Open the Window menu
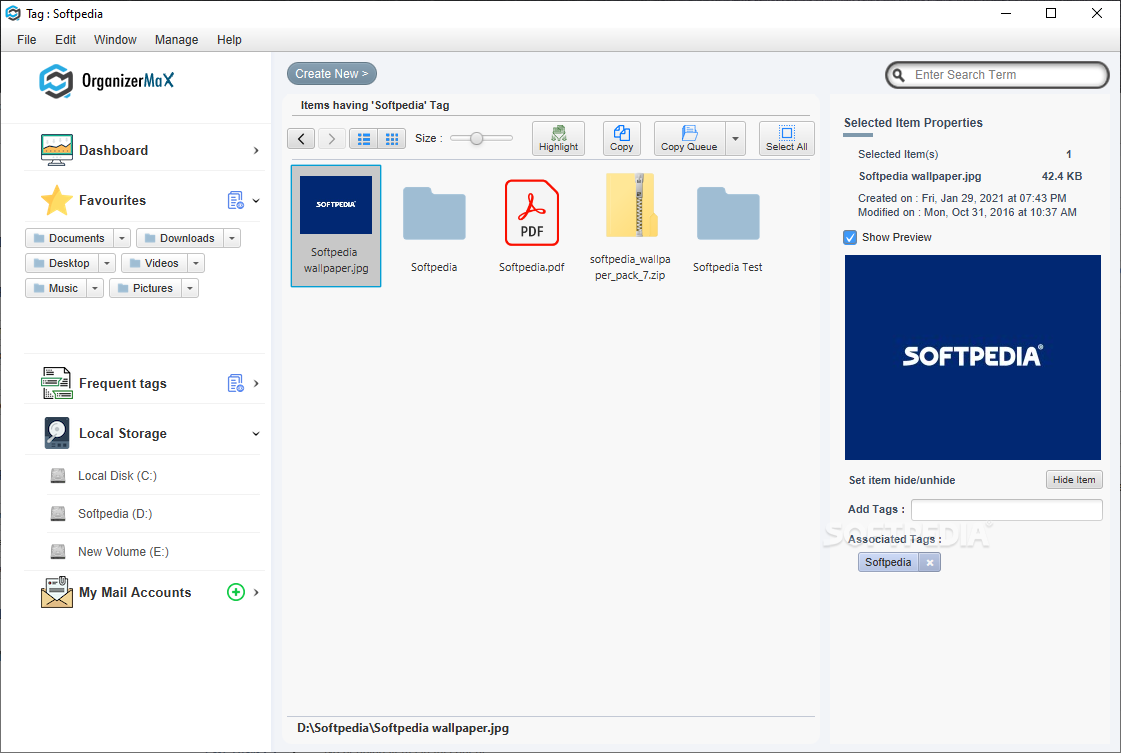 tap(115, 40)
